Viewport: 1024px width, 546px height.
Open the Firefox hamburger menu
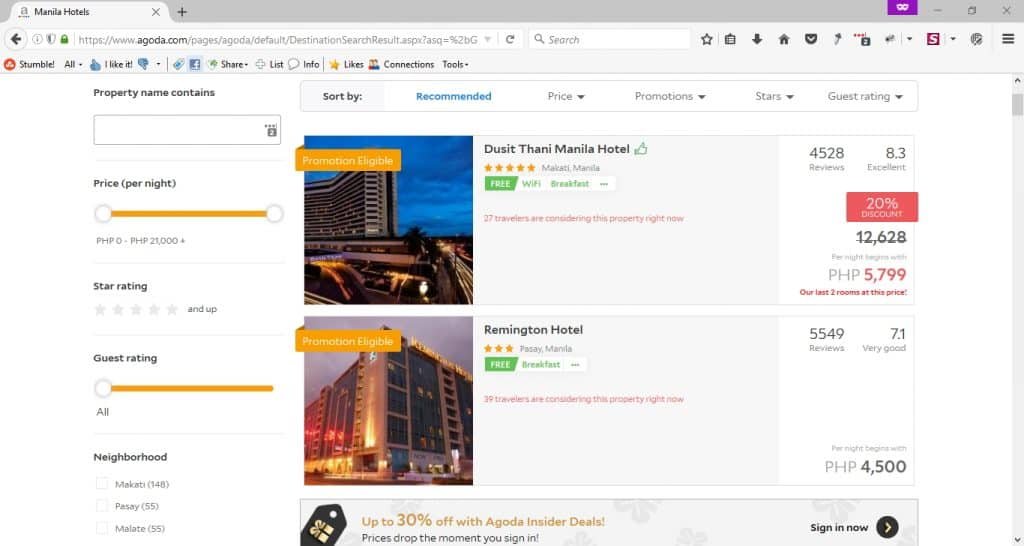coord(1008,39)
